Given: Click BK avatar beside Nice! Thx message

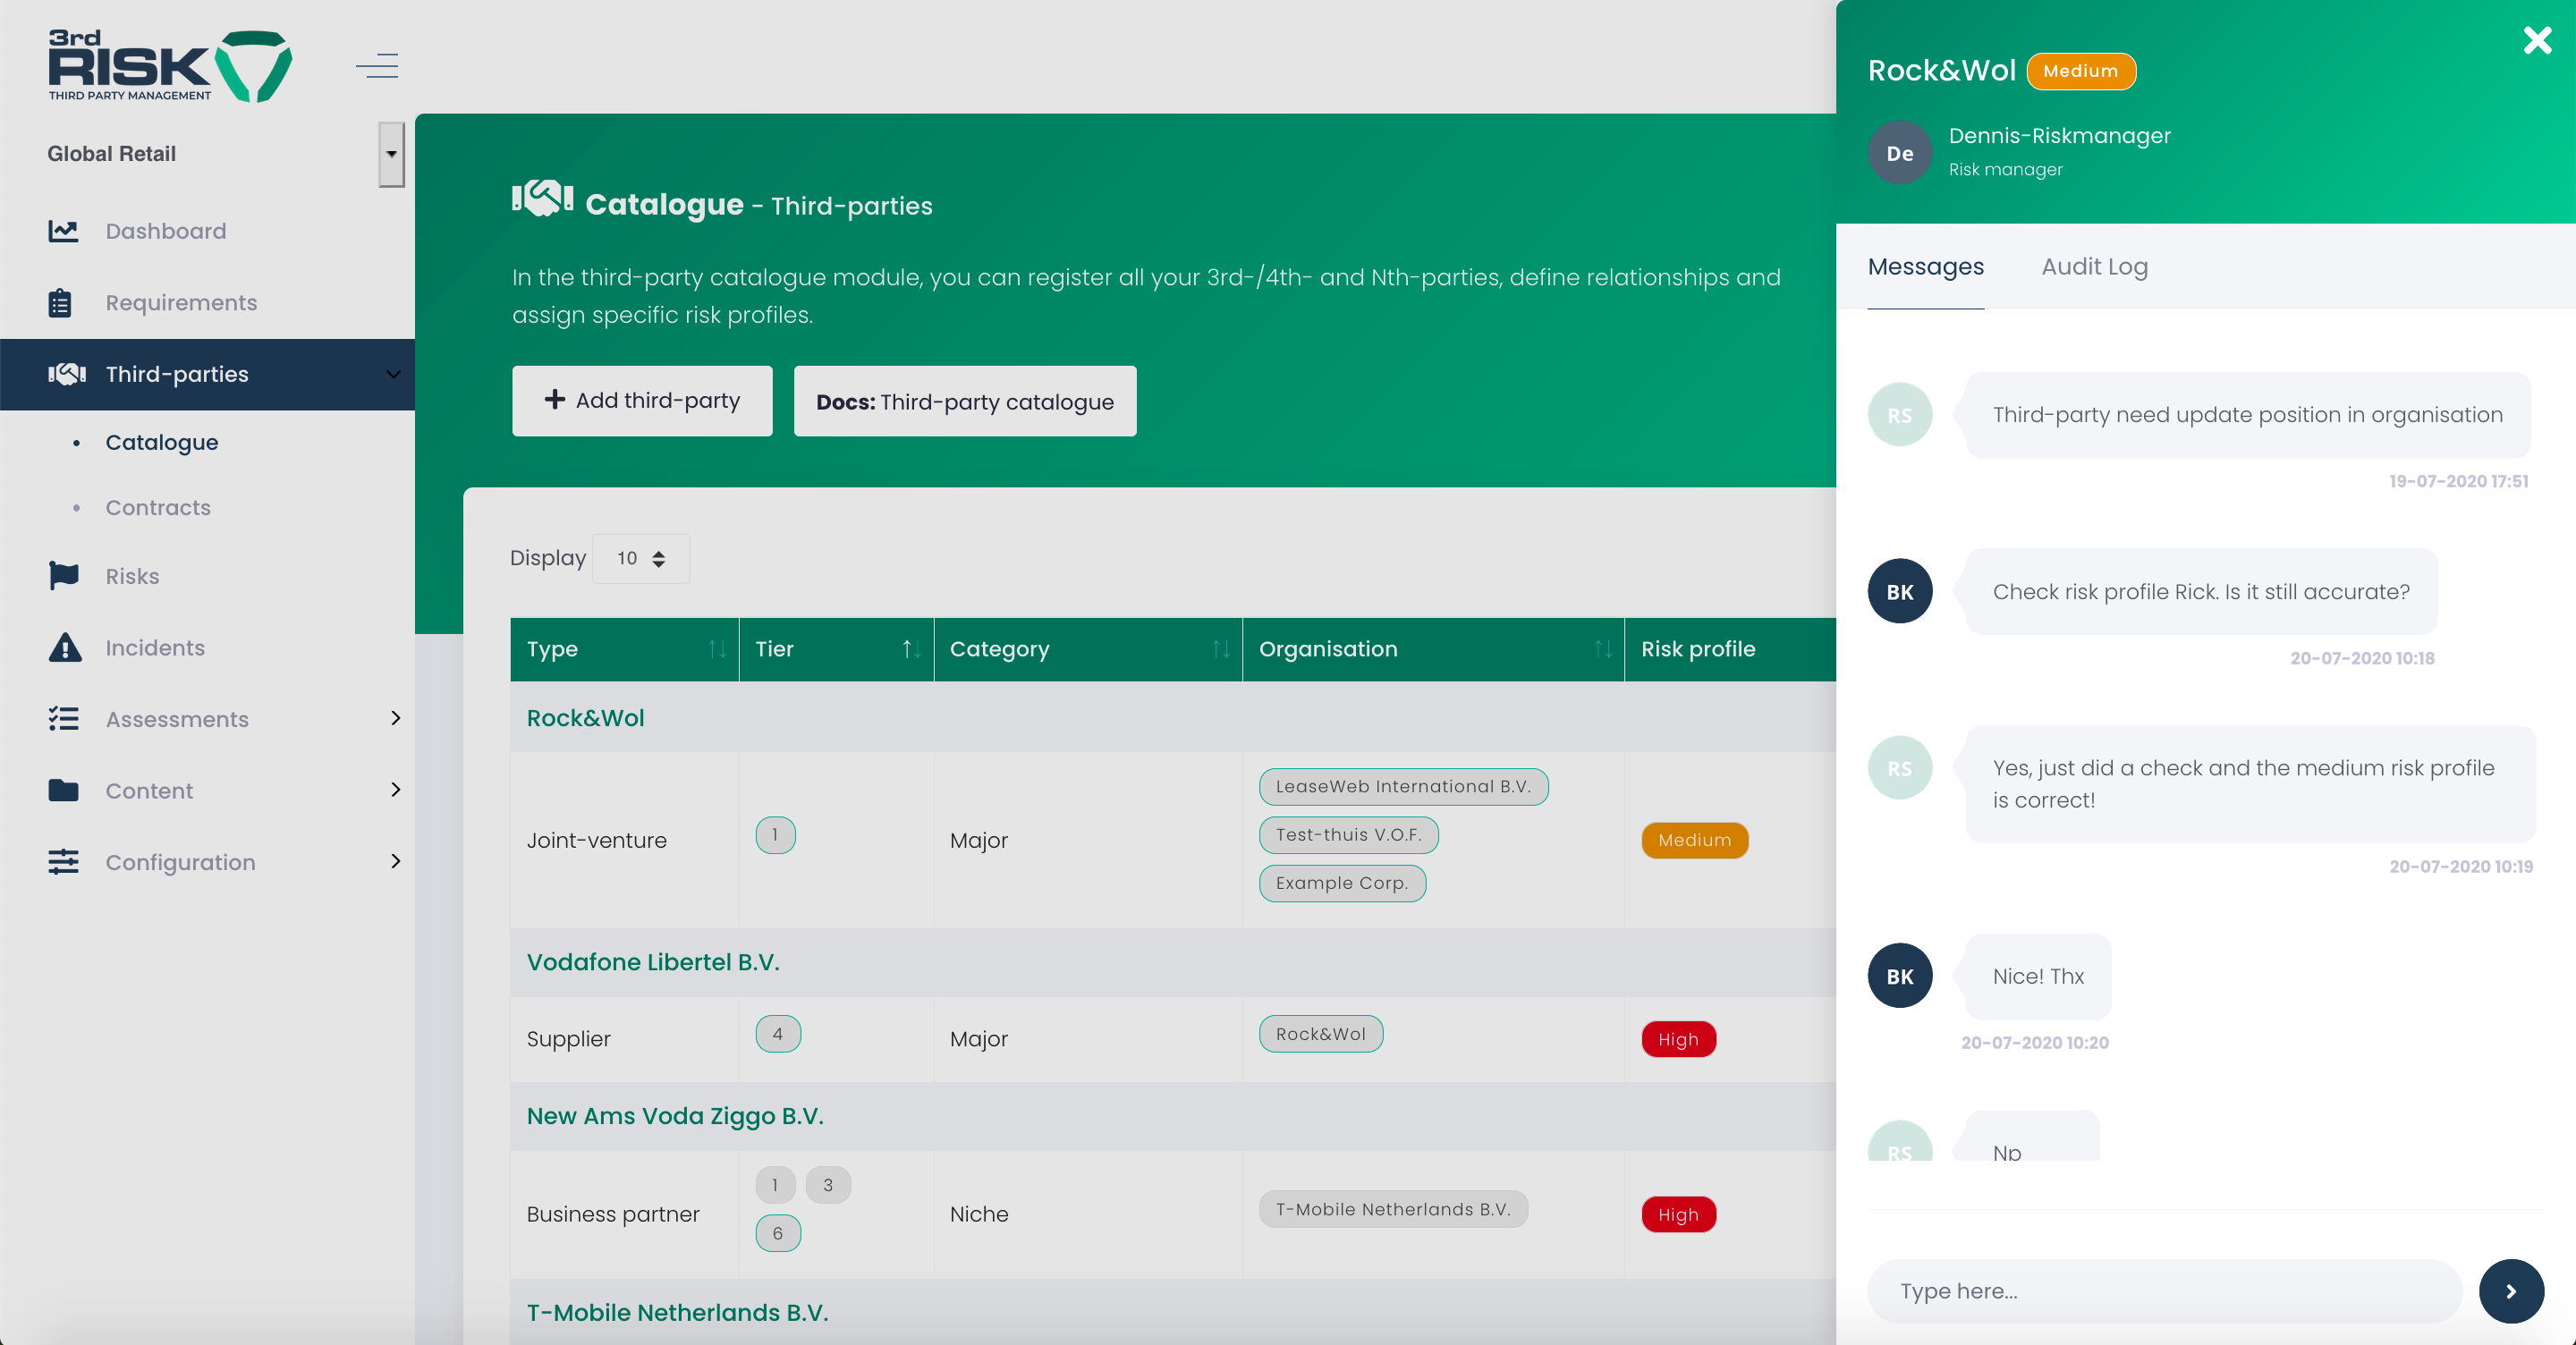Looking at the screenshot, I should pos(1900,976).
